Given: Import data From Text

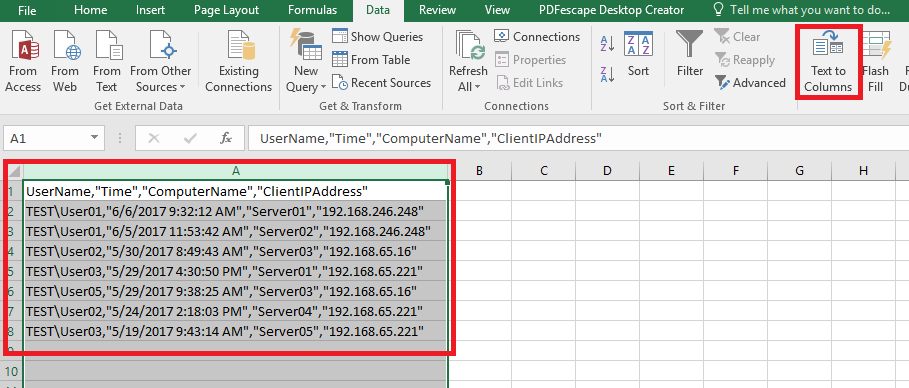Looking at the screenshot, I should pyautogui.click(x=107, y=61).
